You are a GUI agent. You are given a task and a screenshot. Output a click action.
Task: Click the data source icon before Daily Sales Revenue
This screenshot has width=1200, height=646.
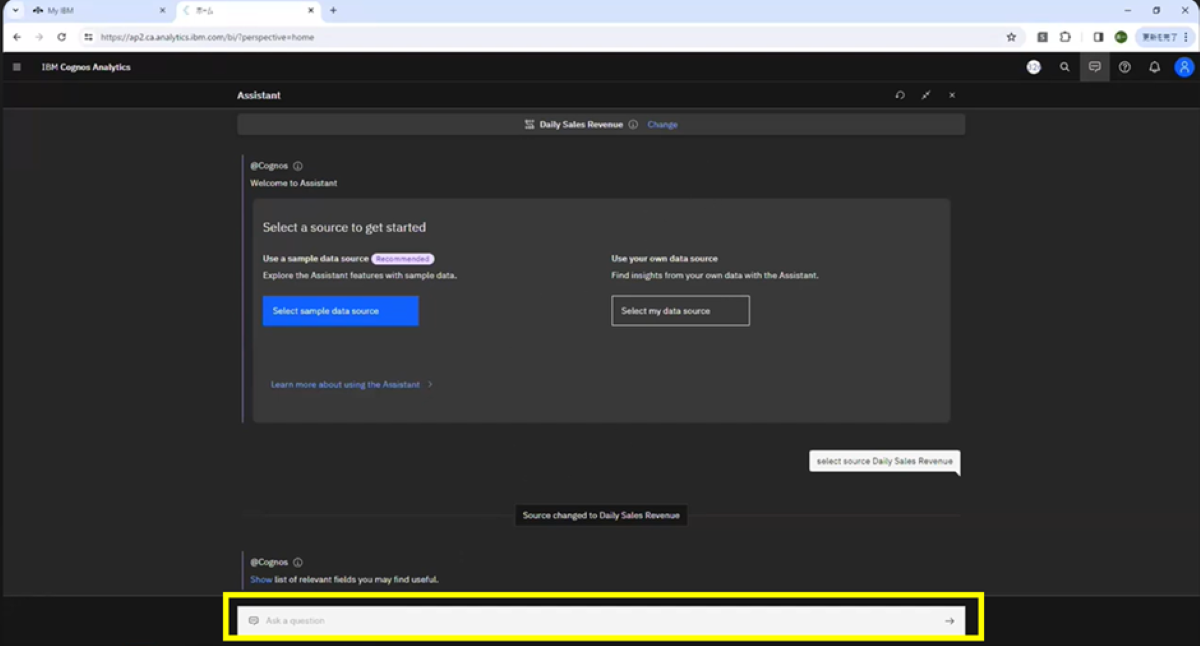[530, 125]
